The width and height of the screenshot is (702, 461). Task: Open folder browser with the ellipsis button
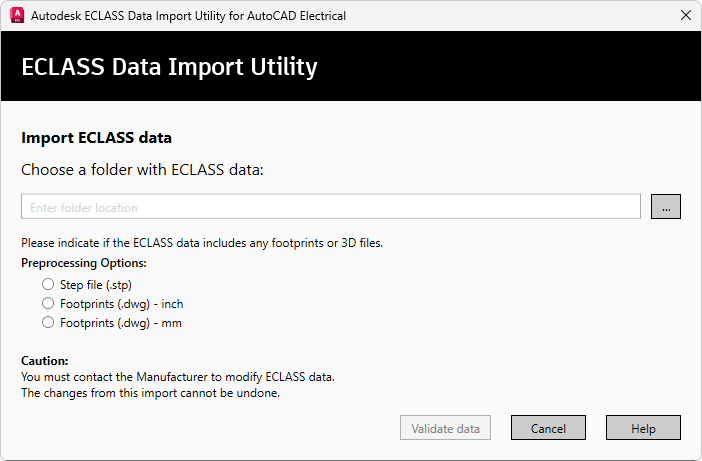(x=666, y=207)
